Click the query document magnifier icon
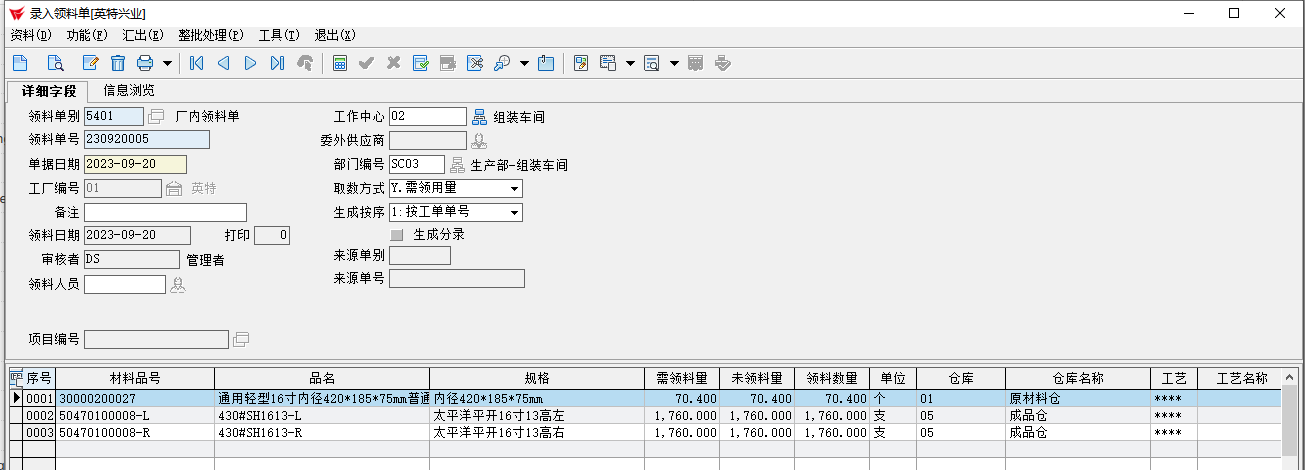This screenshot has width=1305, height=470. tap(55, 63)
